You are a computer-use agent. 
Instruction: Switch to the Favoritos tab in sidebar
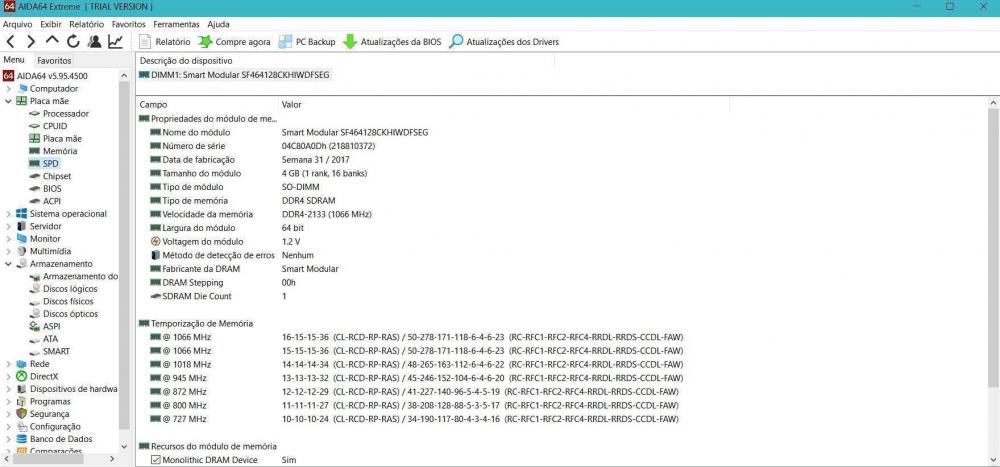(x=54, y=61)
